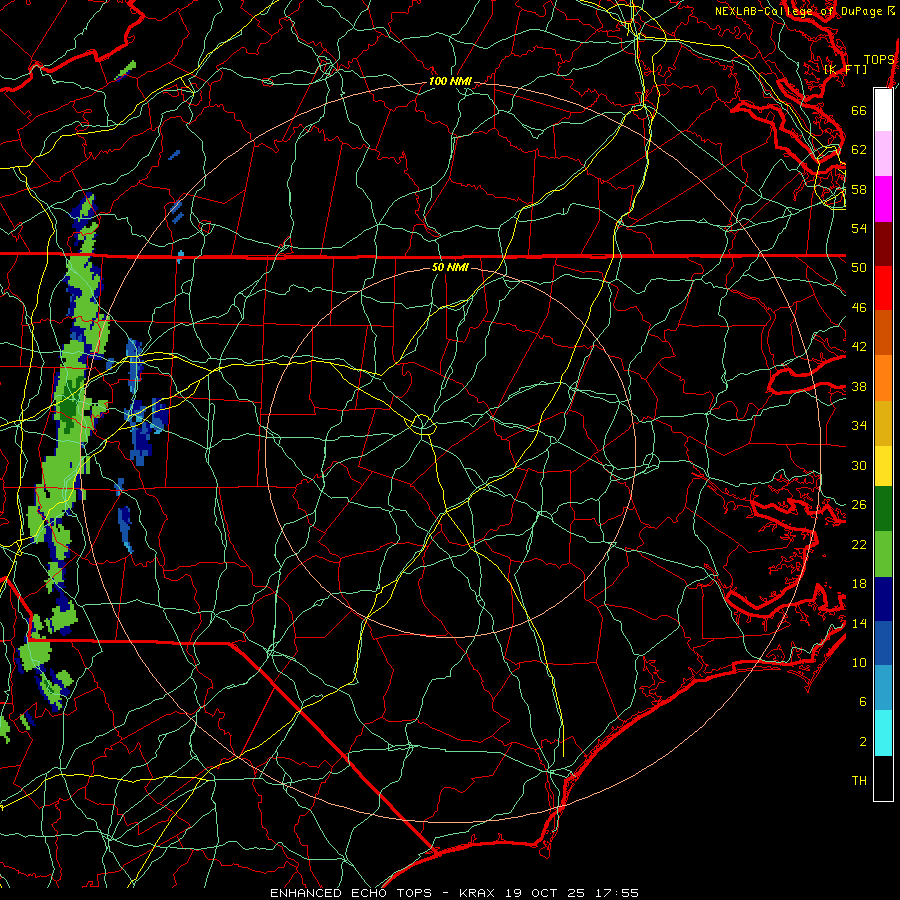Click the medium blue legend swatch
This screenshot has height=900, width=900.
883,643
